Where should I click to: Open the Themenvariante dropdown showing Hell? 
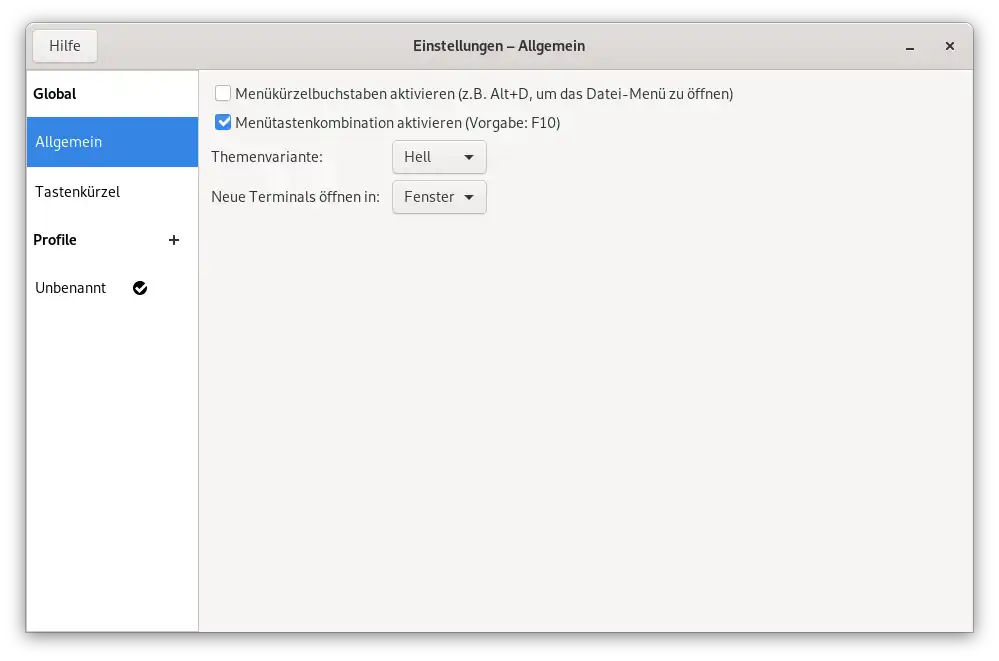[x=439, y=157]
